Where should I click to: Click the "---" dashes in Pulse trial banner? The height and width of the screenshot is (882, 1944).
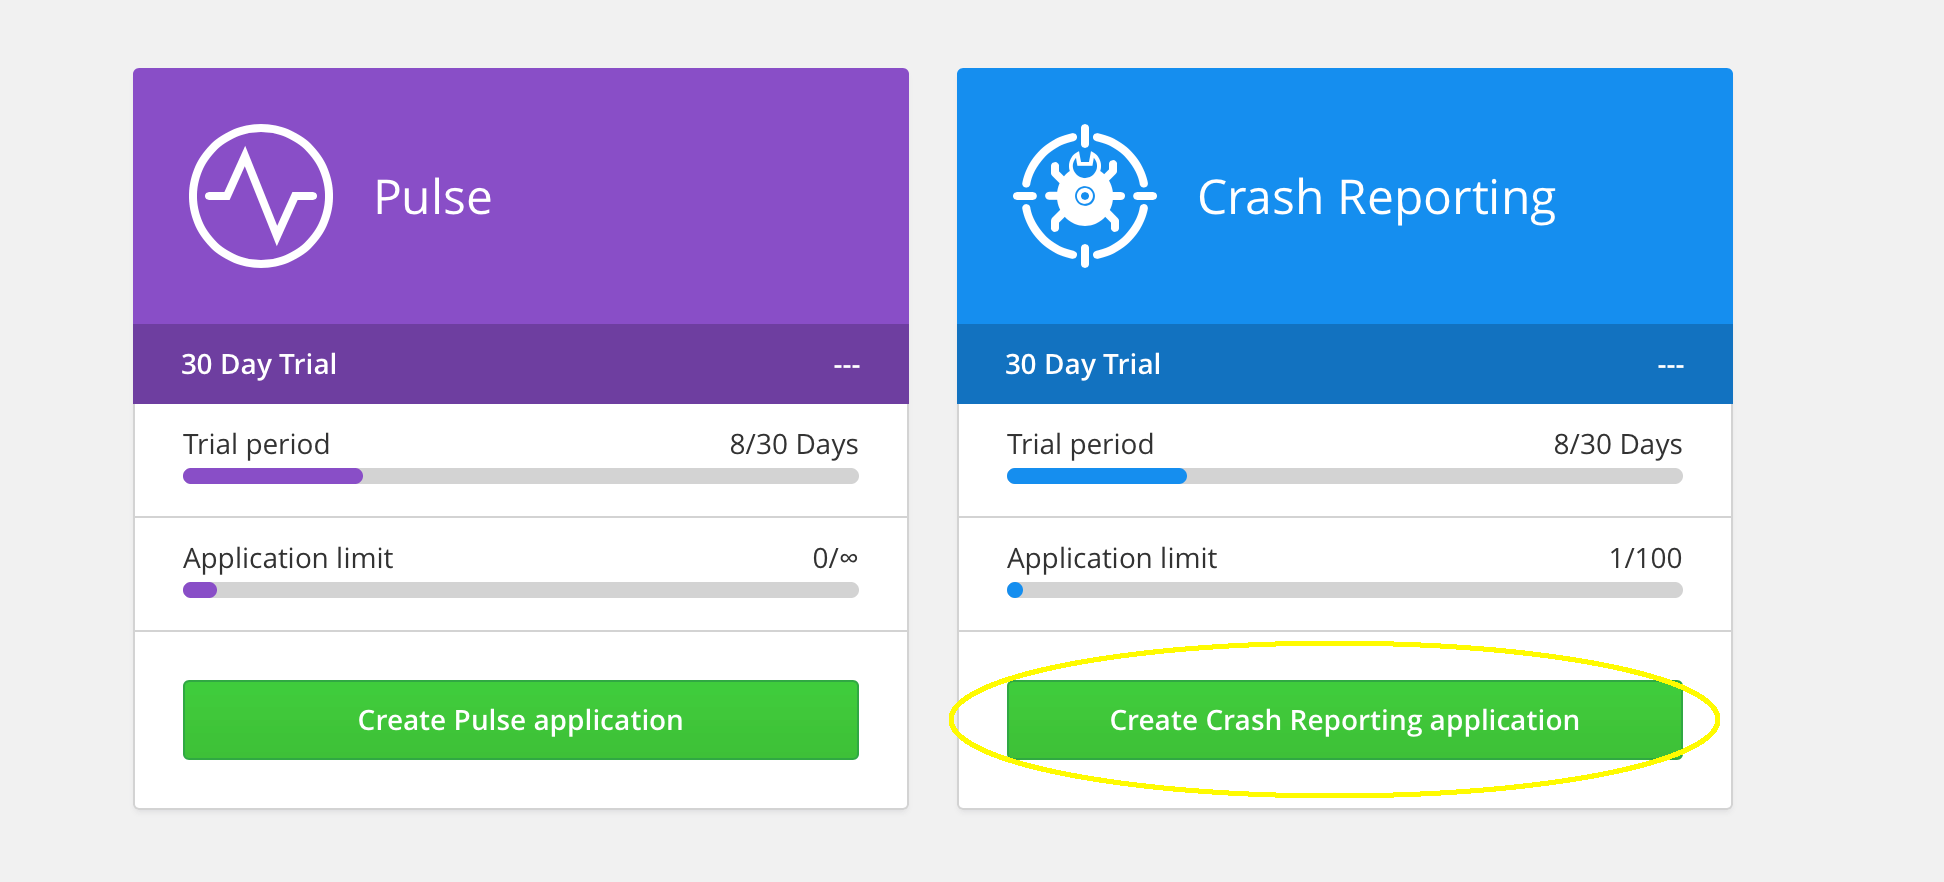pyautogui.click(x=847, y=366)
